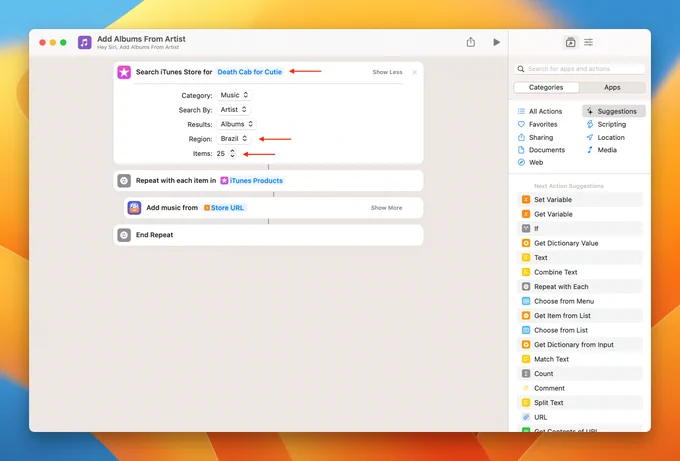Collapse options with Show Less
Viewport: 680px width, 461px height.
point(387,72)
